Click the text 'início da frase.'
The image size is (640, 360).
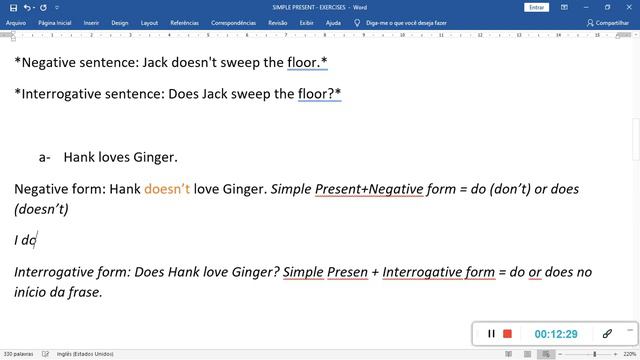[58, 292]
